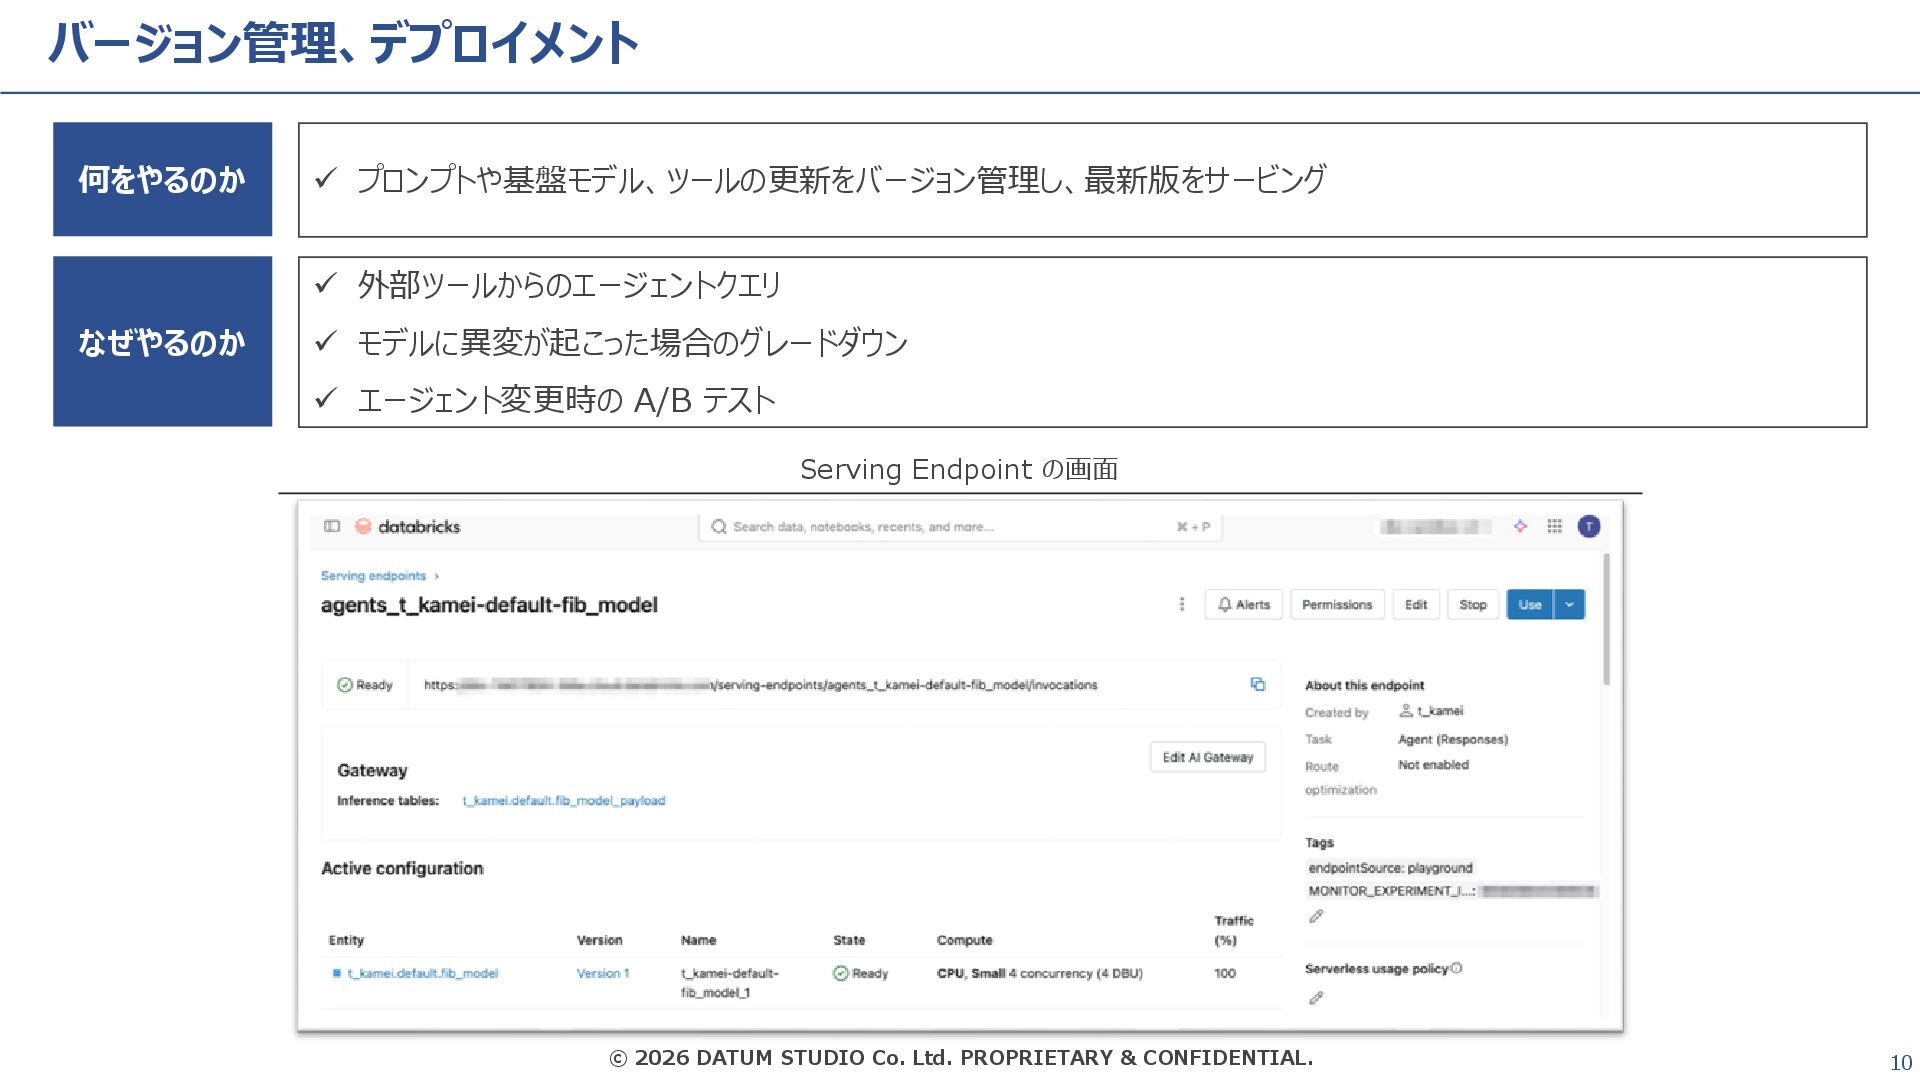
Task: Open the user avatar menu
Action: [1588, 526]
